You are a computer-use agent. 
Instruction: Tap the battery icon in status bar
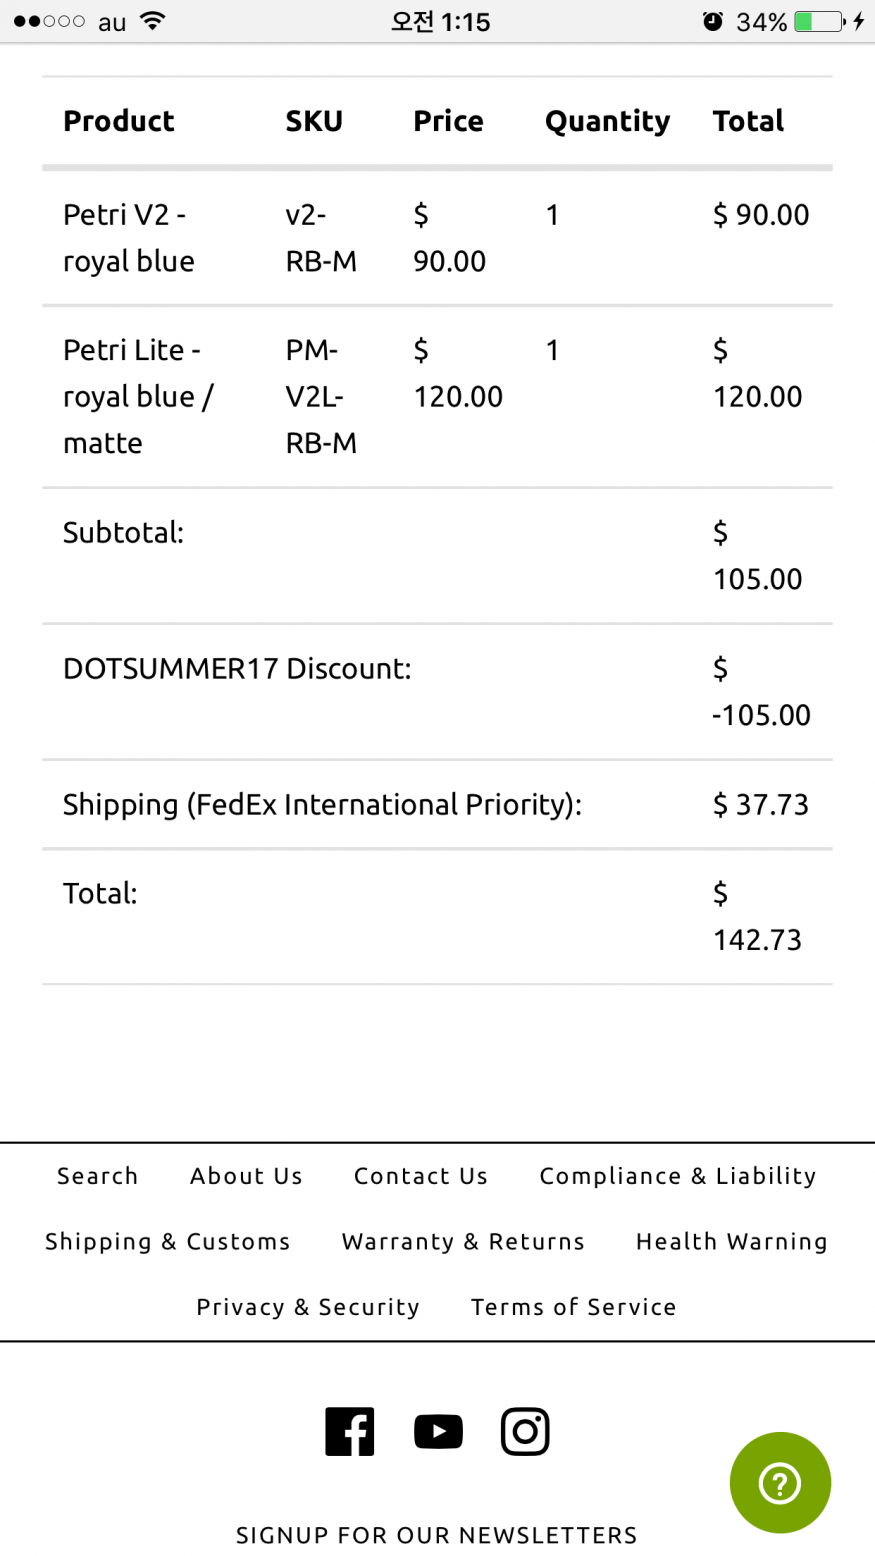coord(818,21)
